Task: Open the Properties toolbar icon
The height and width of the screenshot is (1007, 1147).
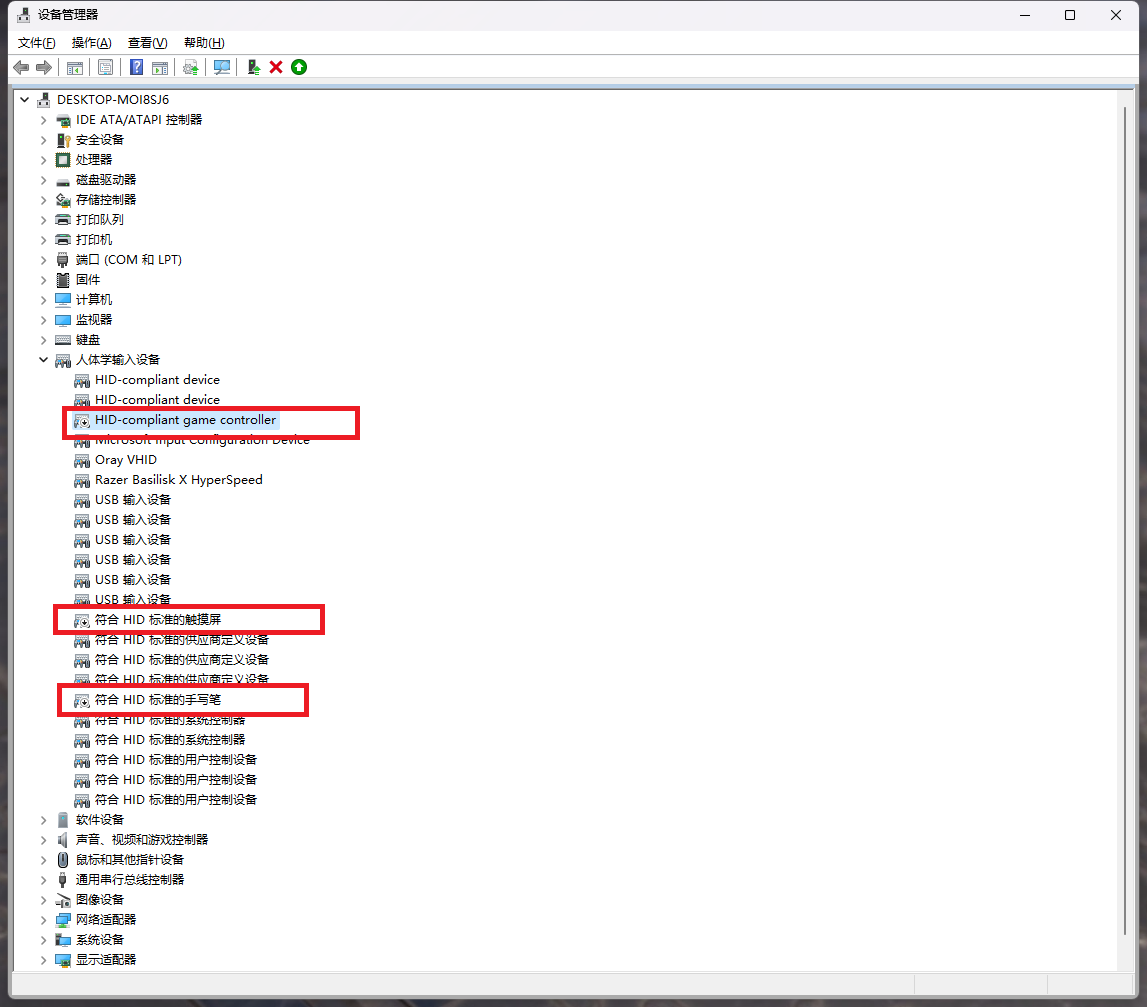Action: [105, 67]
